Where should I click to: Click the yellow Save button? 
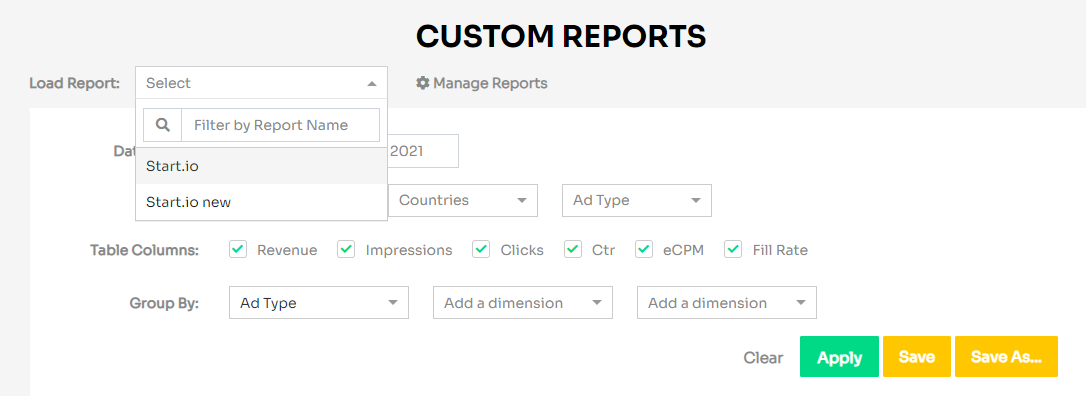[917, 357]
